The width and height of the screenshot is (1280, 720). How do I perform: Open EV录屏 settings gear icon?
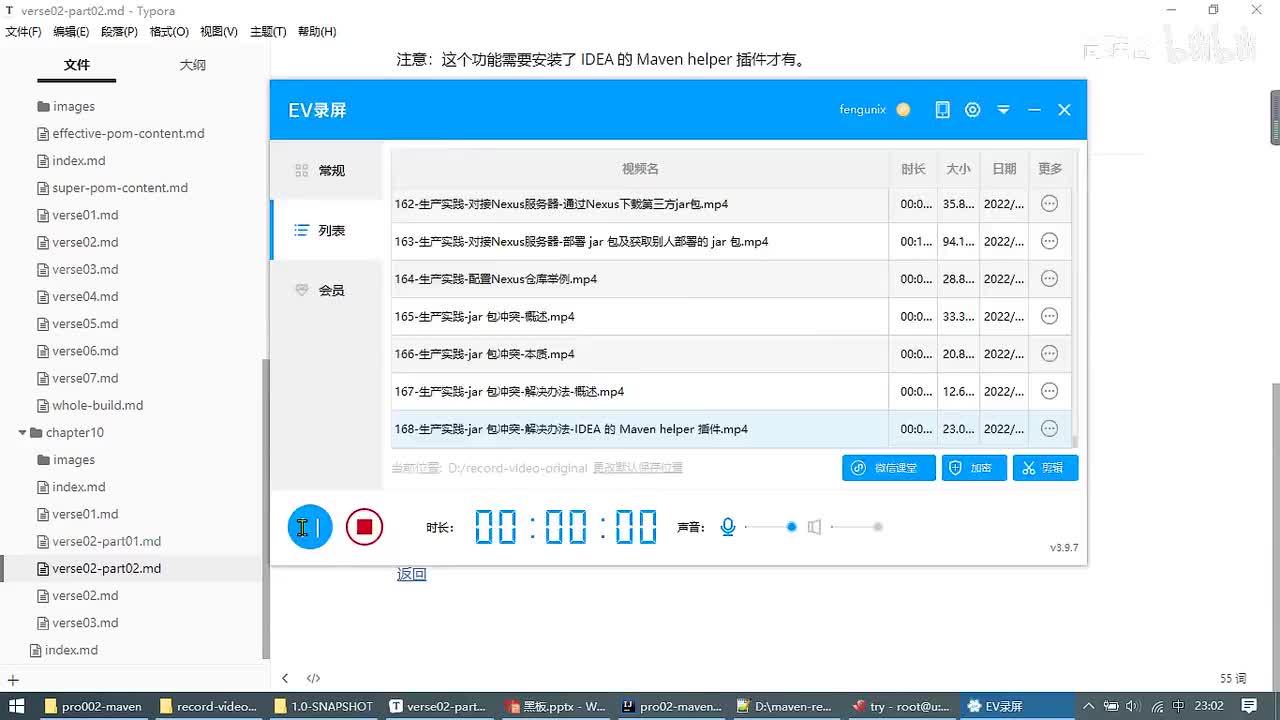(x=972, y=110)
